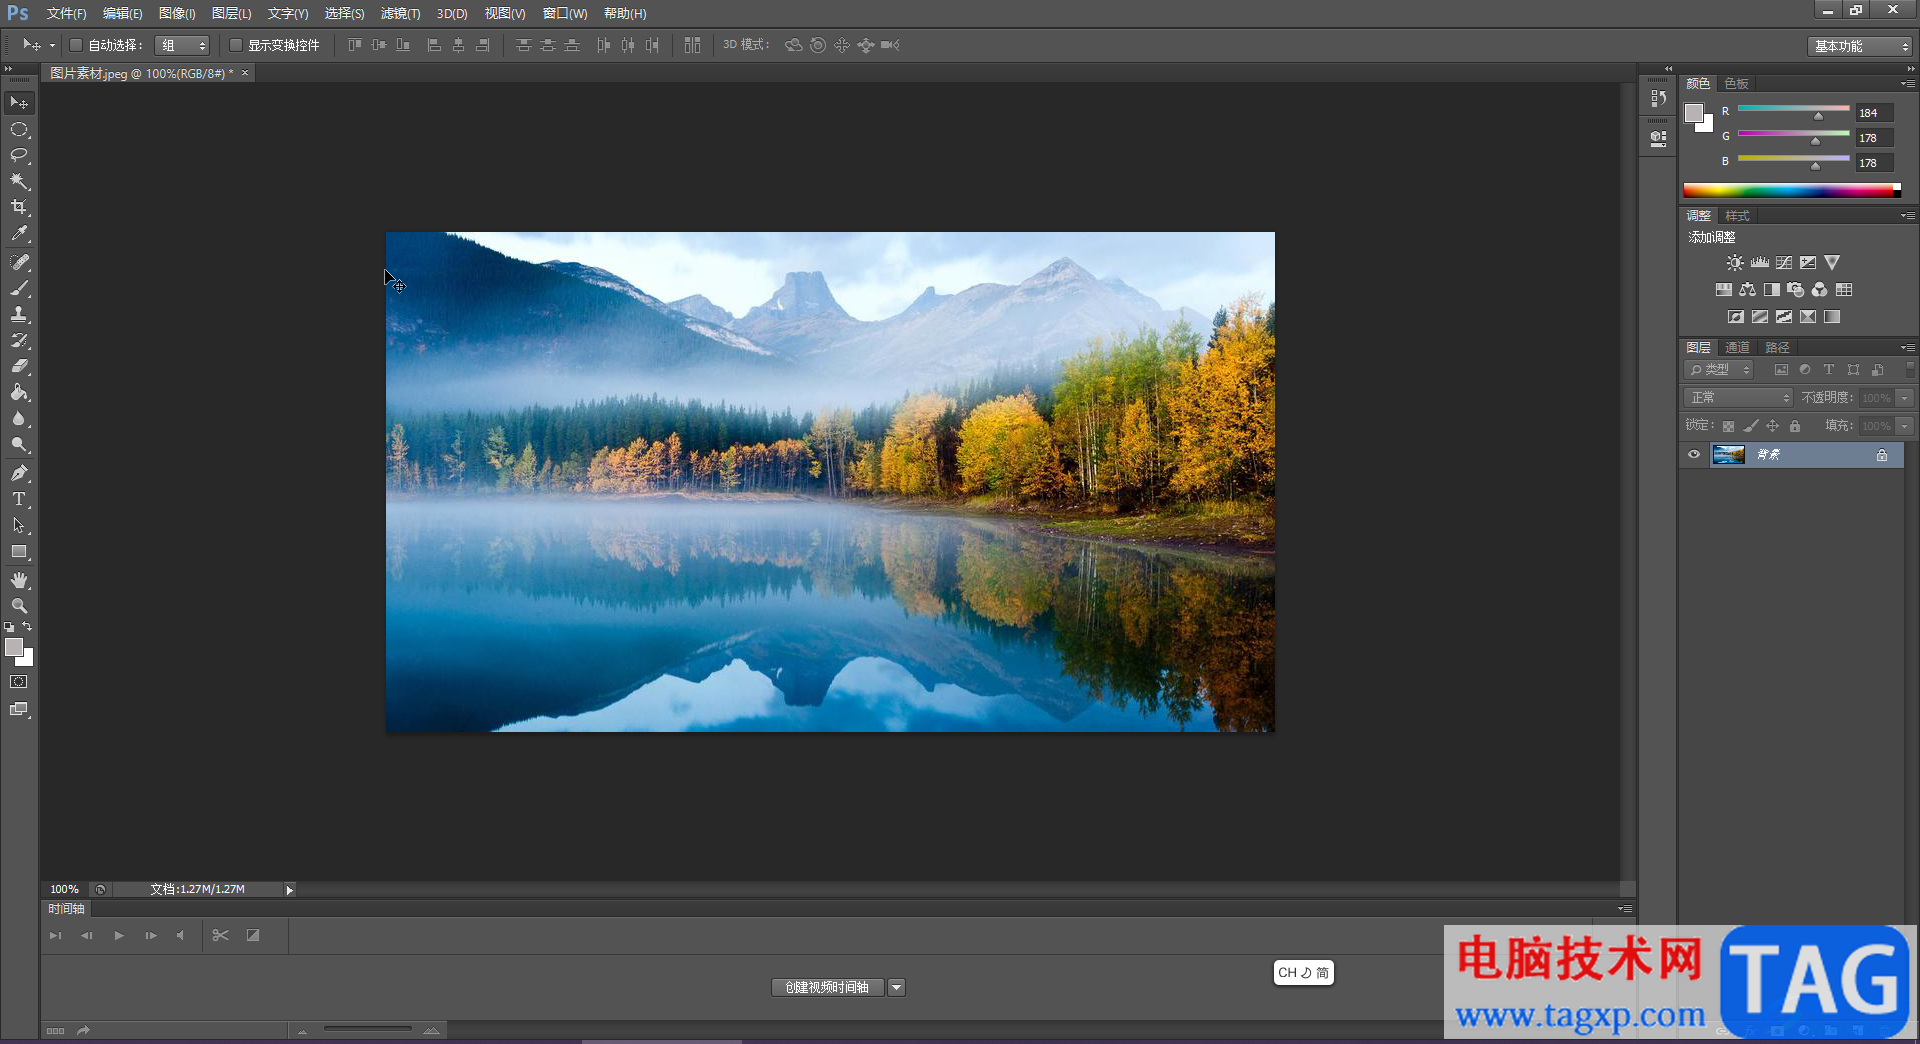
Task: Select the Crop tool
Action: pyautogui.click(x=19, y=207)
